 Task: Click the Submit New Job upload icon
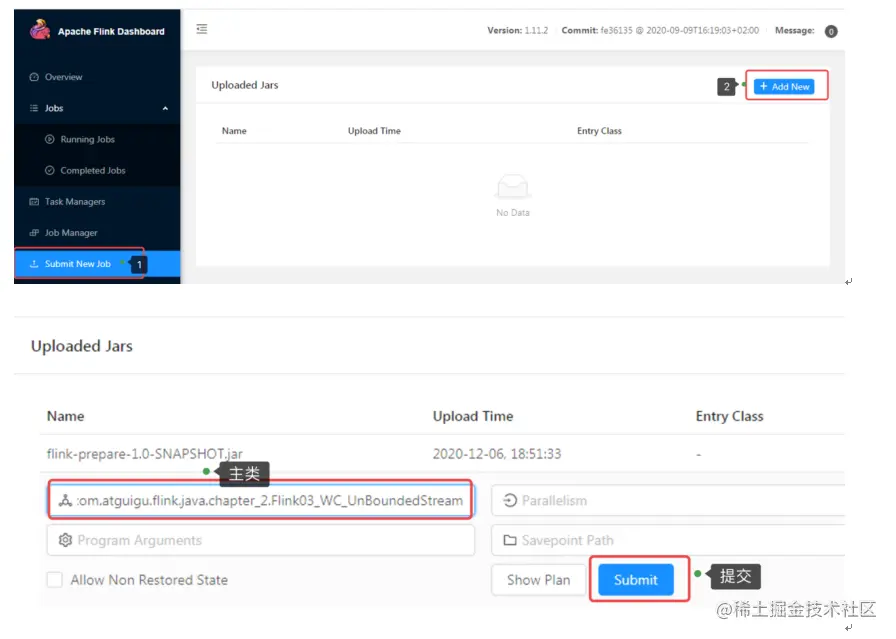34,263
